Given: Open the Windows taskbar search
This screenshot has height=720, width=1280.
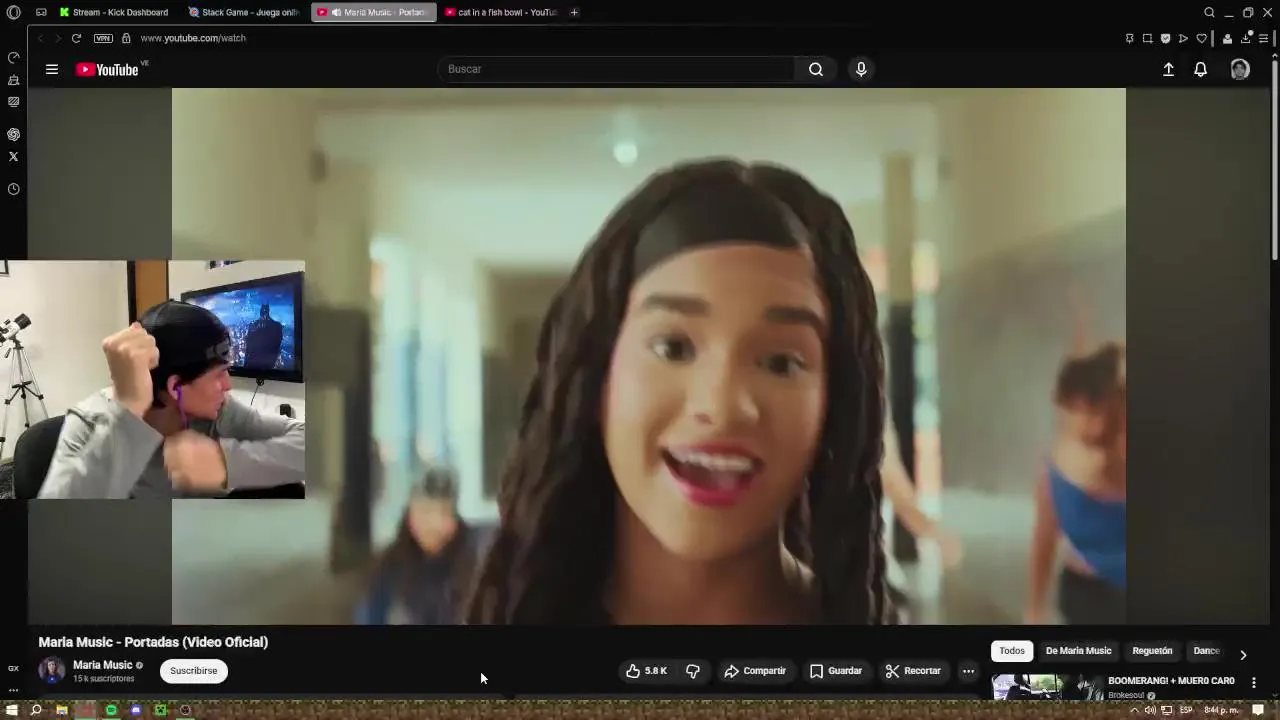Looking at the screenshot, I should (x=36, y=710).
